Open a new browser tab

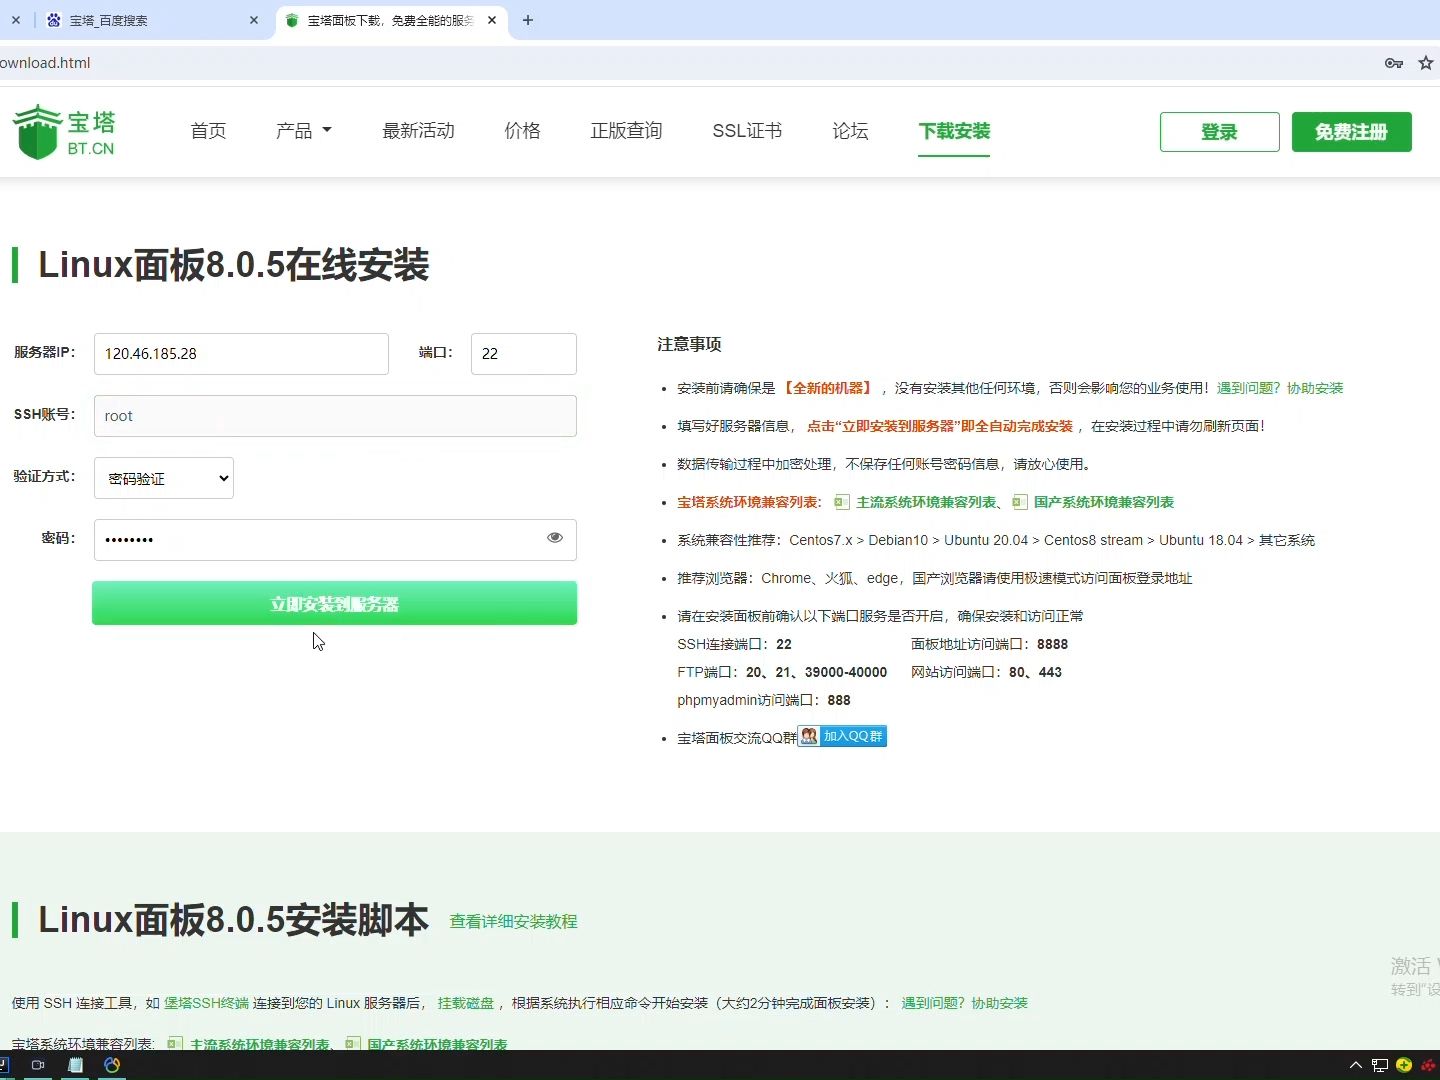pyautogui.click(x=528, y=20)
